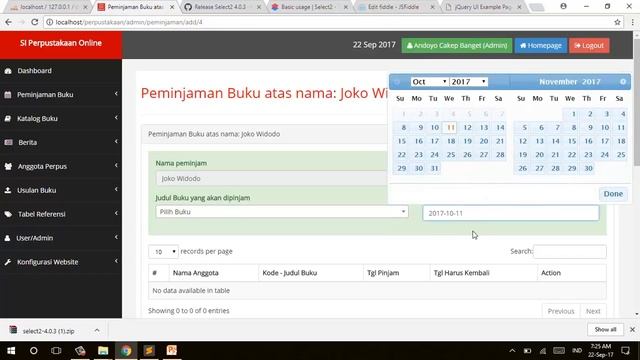This screenshot has height=360, width=640.
Task: Expand the Konfigurasi Website submenu arrow
Action: pos(116,261)
